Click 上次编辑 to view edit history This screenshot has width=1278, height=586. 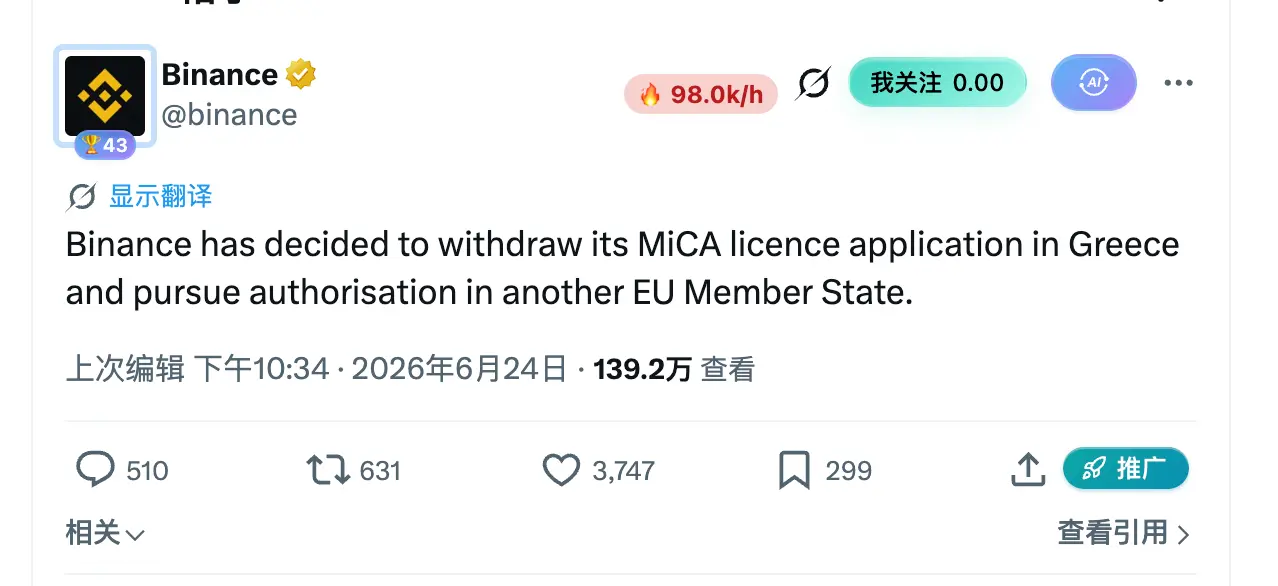coord(125,370)
